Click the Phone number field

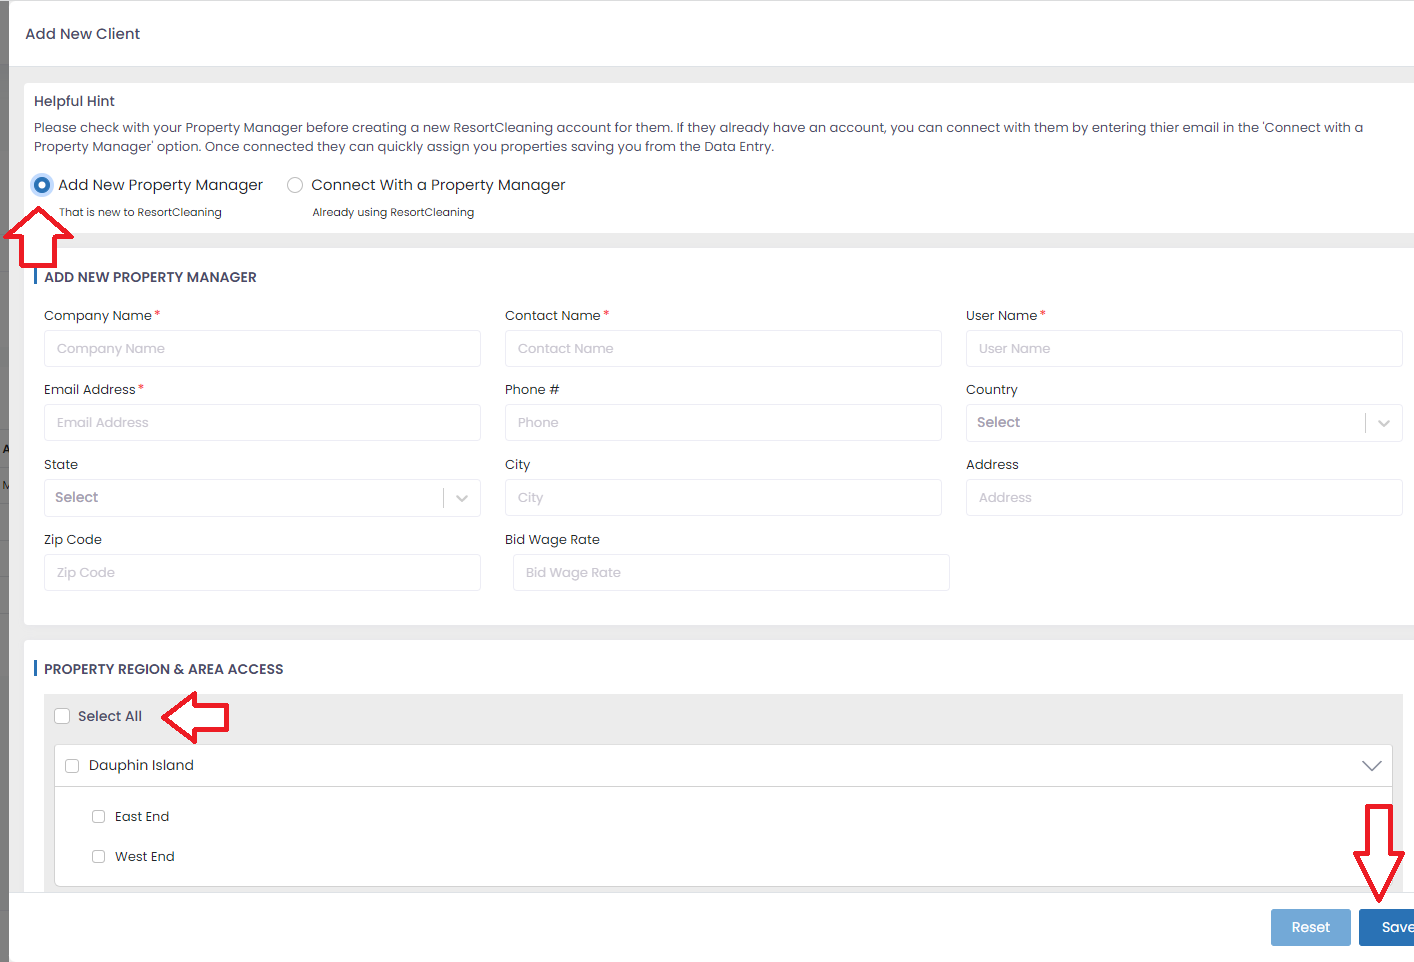pos(723,423)
